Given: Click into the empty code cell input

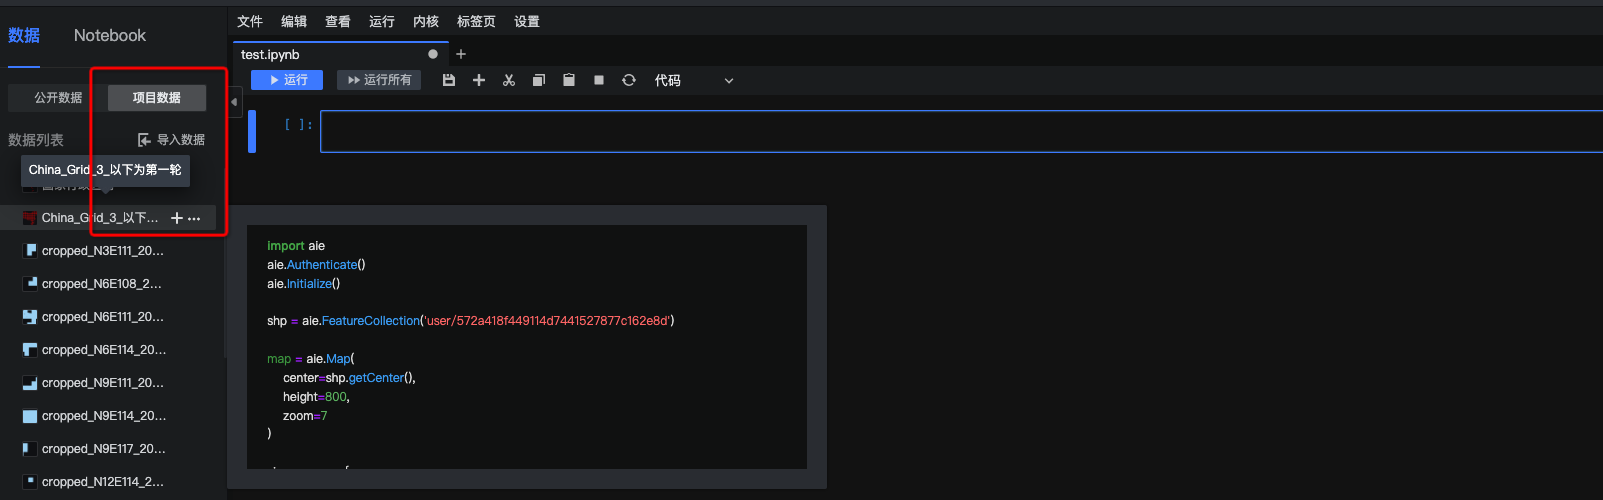Looking at the screenshot, I should tap(961, 132).
